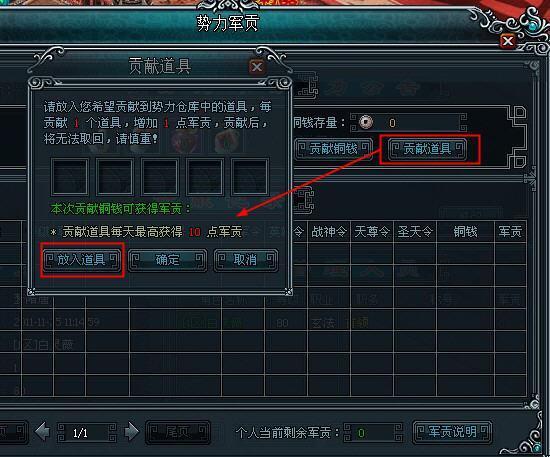Go to previous page arrow

point(42,432)
